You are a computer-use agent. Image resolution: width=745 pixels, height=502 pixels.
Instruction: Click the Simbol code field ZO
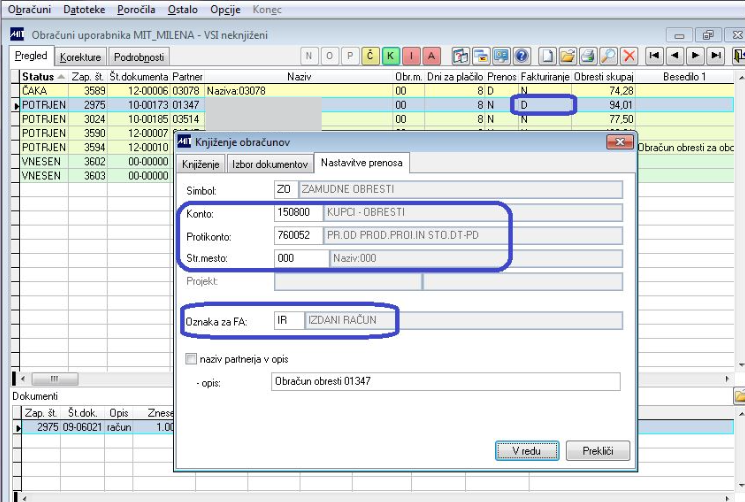(286, 189)
